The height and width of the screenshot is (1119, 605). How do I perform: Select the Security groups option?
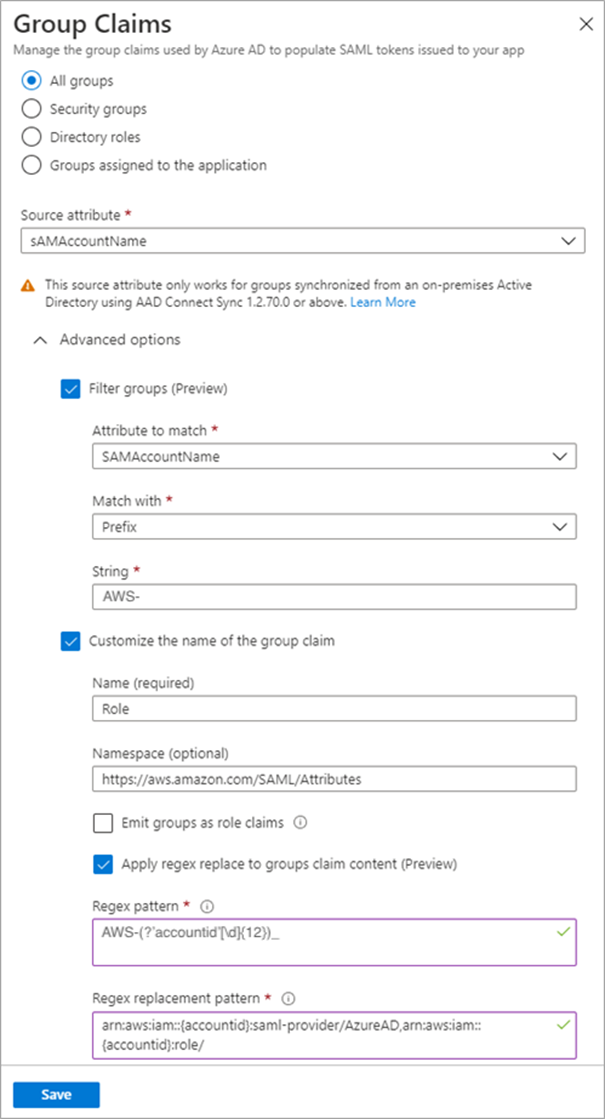click(x=31, y=109)
